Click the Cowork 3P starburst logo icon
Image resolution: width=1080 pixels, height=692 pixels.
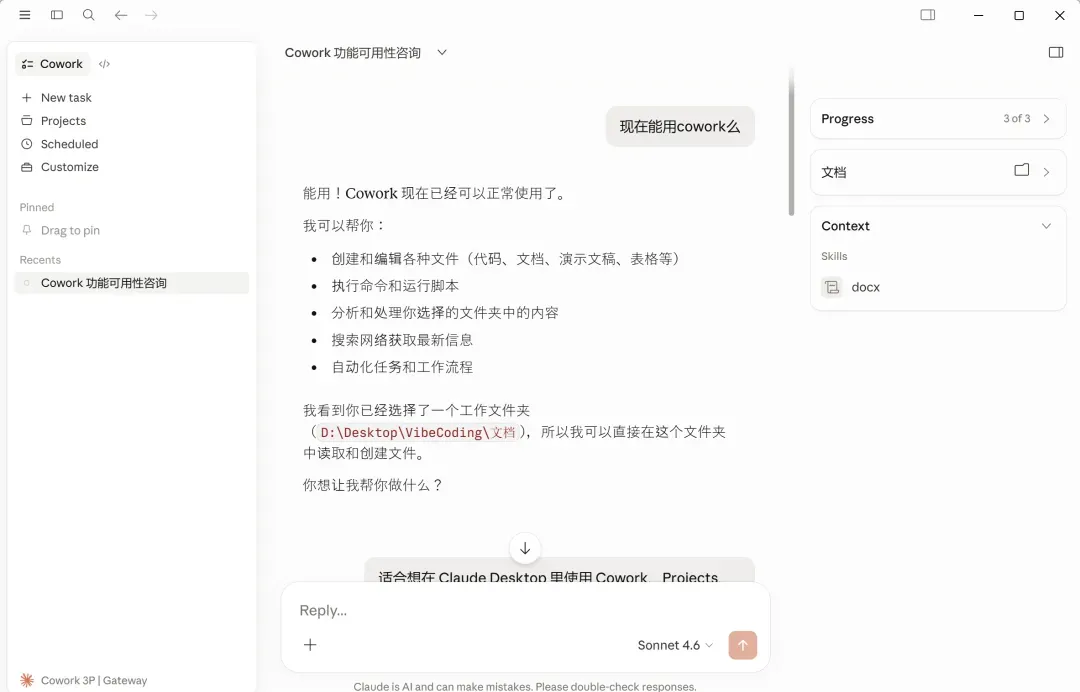pos(27,680)
